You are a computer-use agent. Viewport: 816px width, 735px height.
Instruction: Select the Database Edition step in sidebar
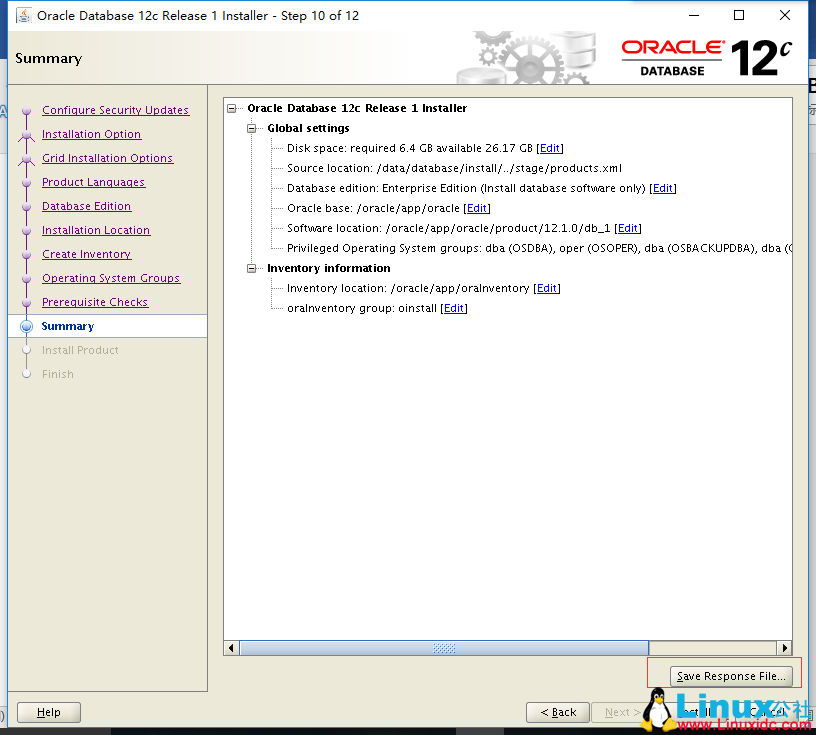[x=86, y=206]
